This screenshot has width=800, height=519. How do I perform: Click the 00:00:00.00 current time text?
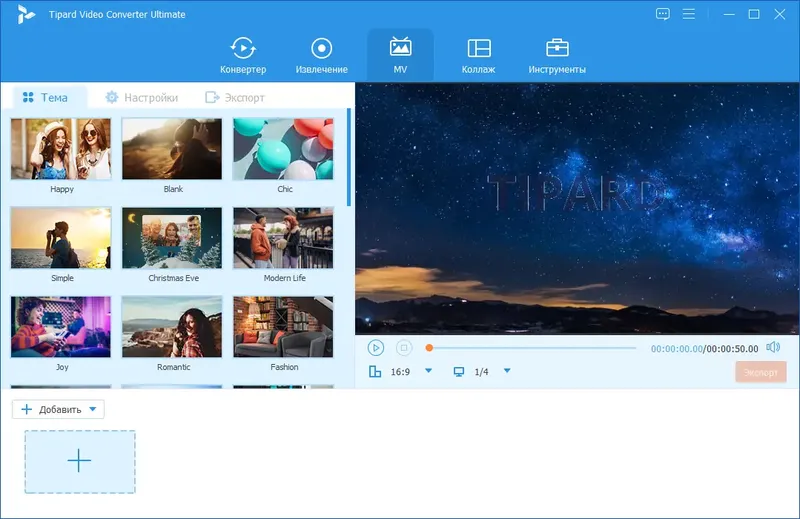coord(677,349)
